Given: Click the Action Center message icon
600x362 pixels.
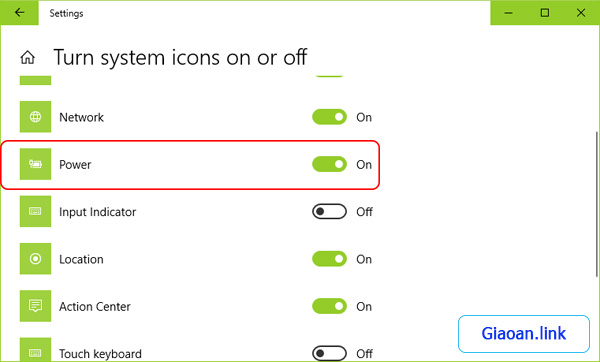Looking at the screenshot, I should tap(35, 306).
